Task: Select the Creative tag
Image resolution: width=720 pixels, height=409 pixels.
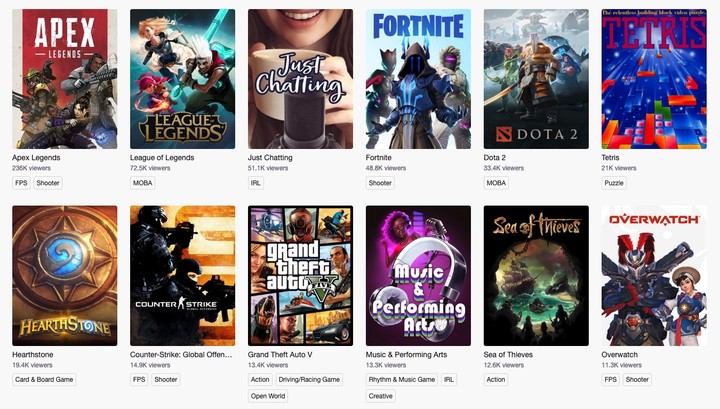Action: (381, 396)
